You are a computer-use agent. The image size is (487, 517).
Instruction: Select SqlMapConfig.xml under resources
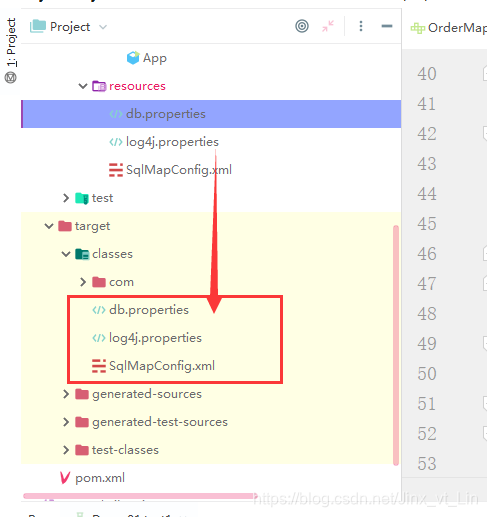(179, 170)
